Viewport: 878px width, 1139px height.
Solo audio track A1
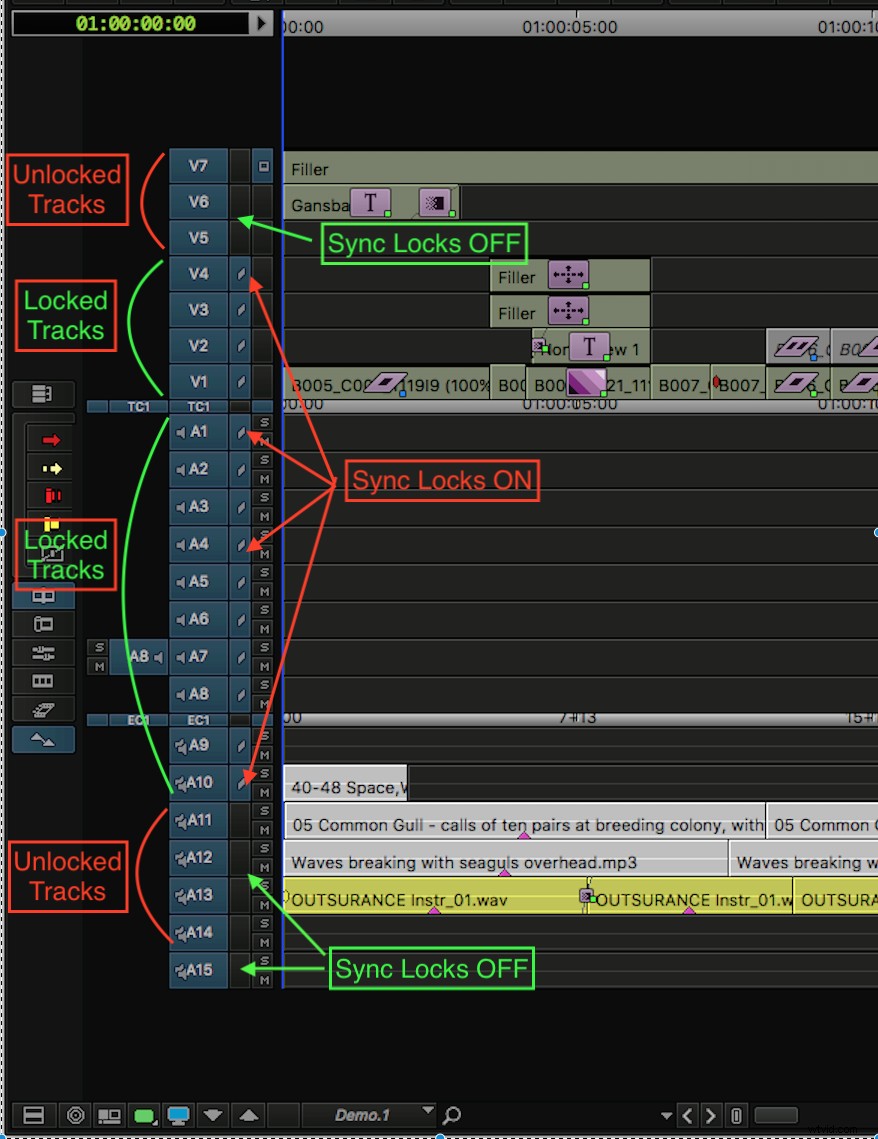pyautogui.click(x=263, y=423)
